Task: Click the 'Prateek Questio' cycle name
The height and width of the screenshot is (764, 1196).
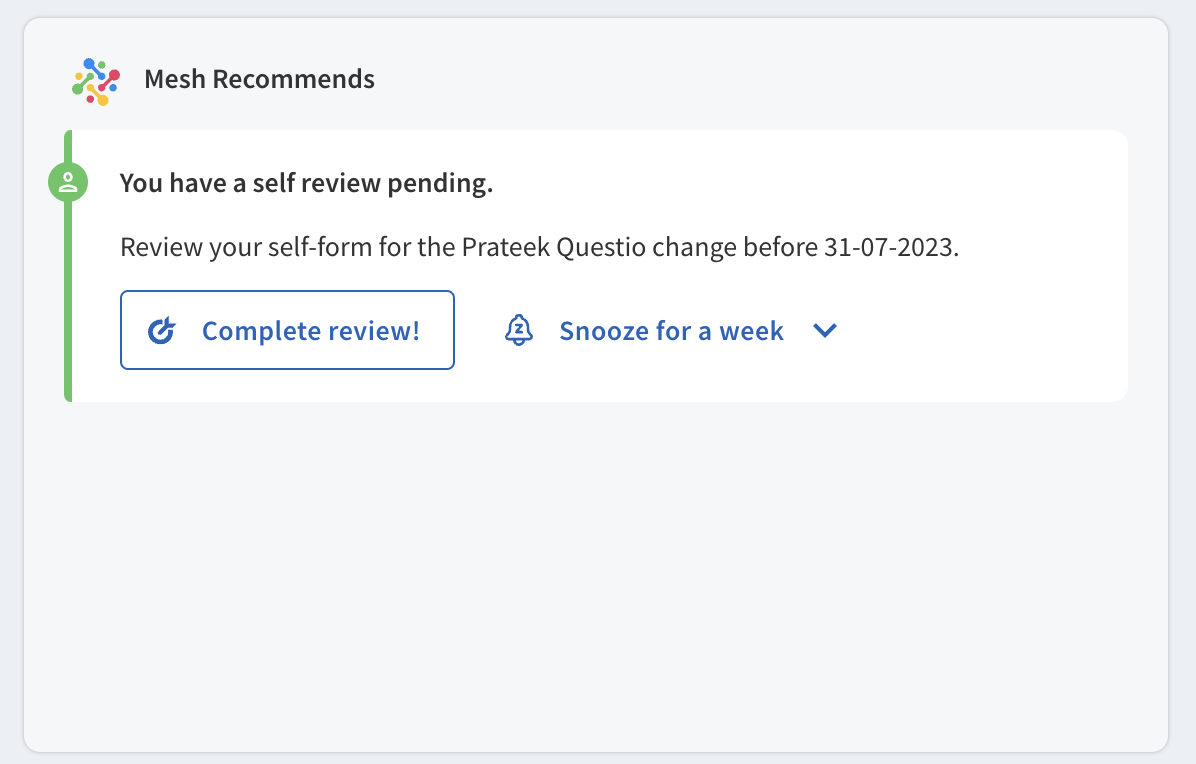Action: (554, 247)
